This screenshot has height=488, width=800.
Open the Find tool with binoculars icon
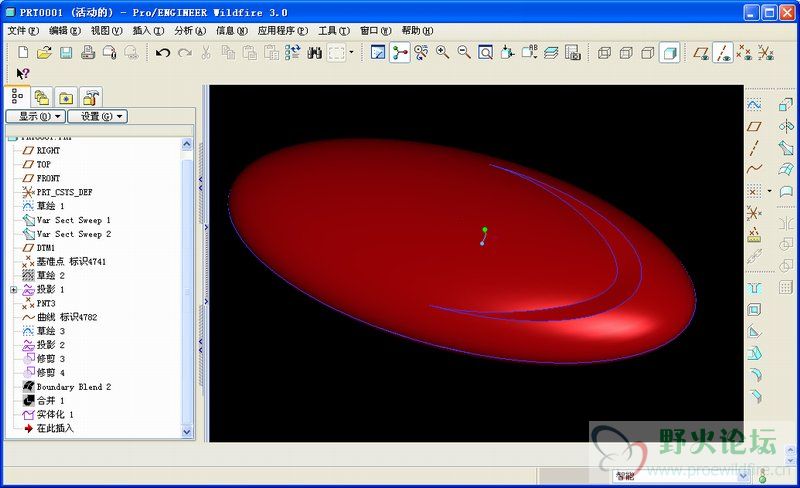(x=314, y=53)
